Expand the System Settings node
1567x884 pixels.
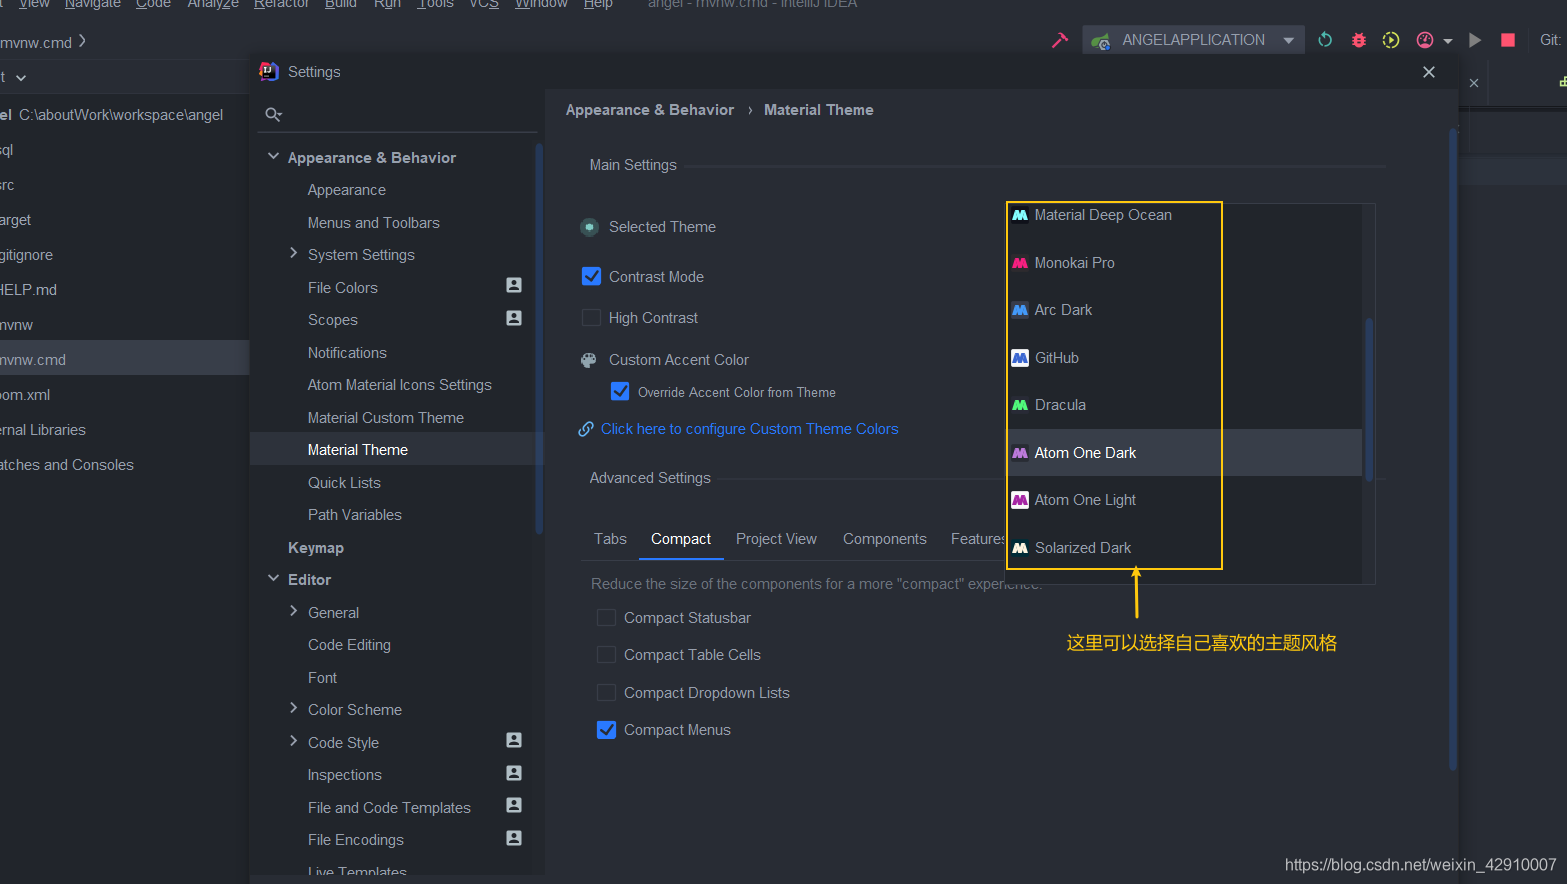293,253
